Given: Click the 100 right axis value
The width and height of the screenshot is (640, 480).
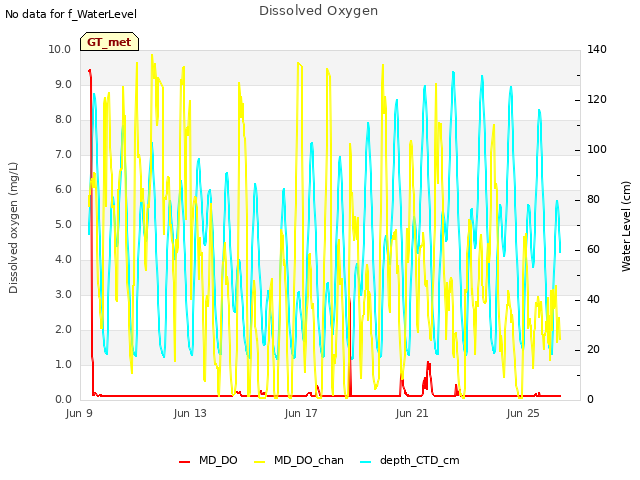Looking at the screenshot, I should click(x=597, y=149).
